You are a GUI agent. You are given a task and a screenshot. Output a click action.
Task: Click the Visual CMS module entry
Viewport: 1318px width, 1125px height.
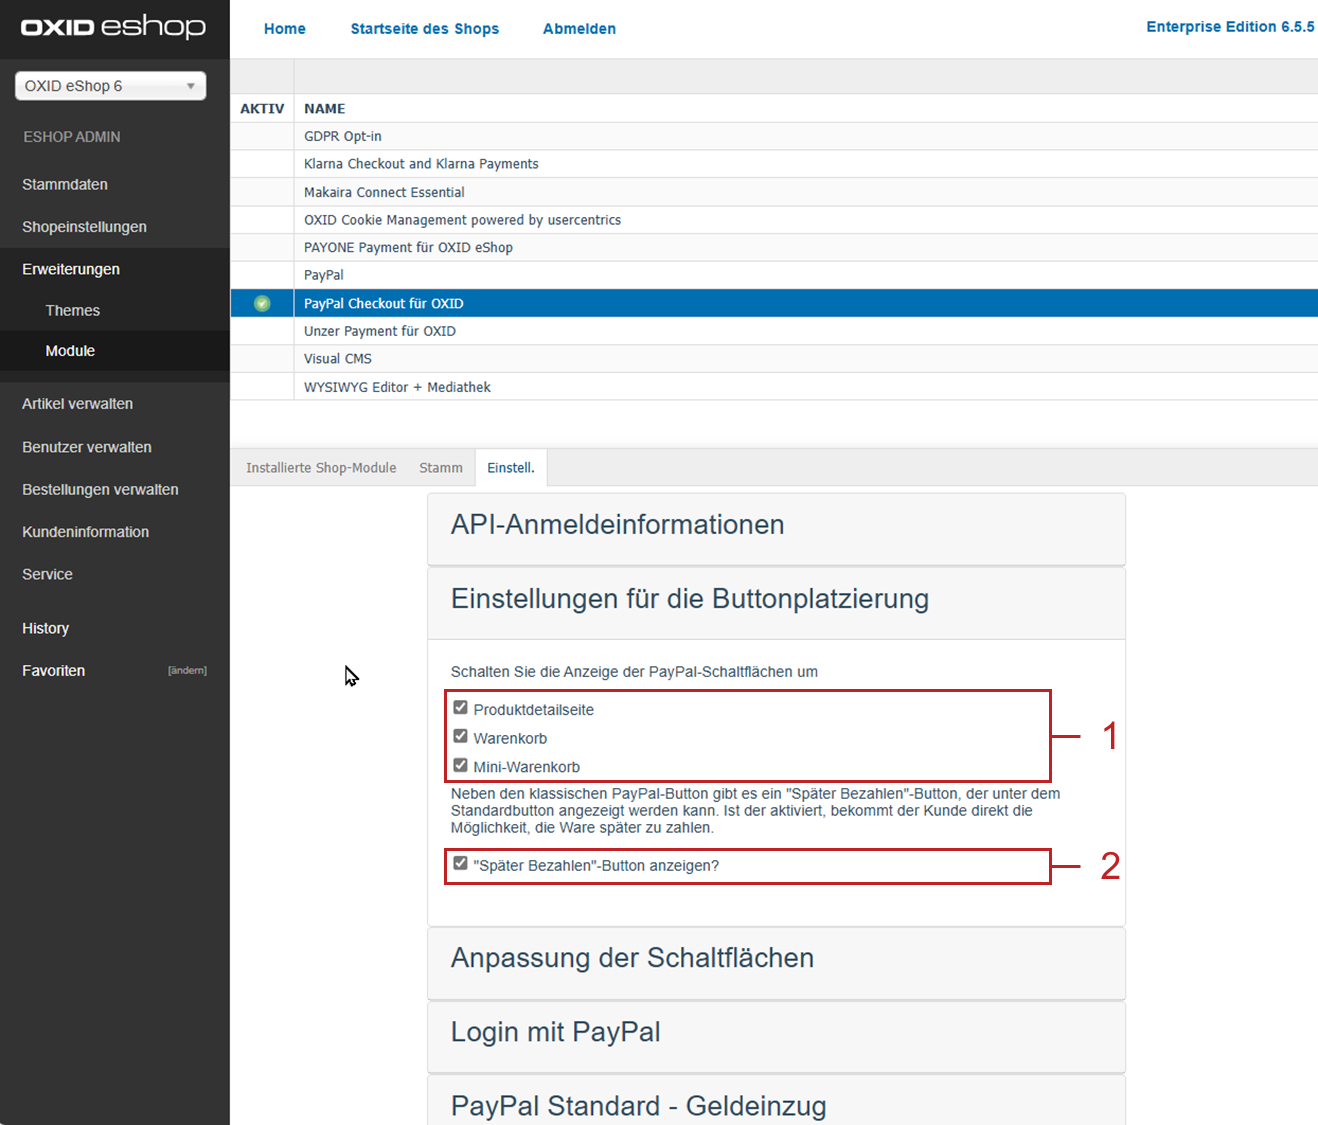click(337, 358)
